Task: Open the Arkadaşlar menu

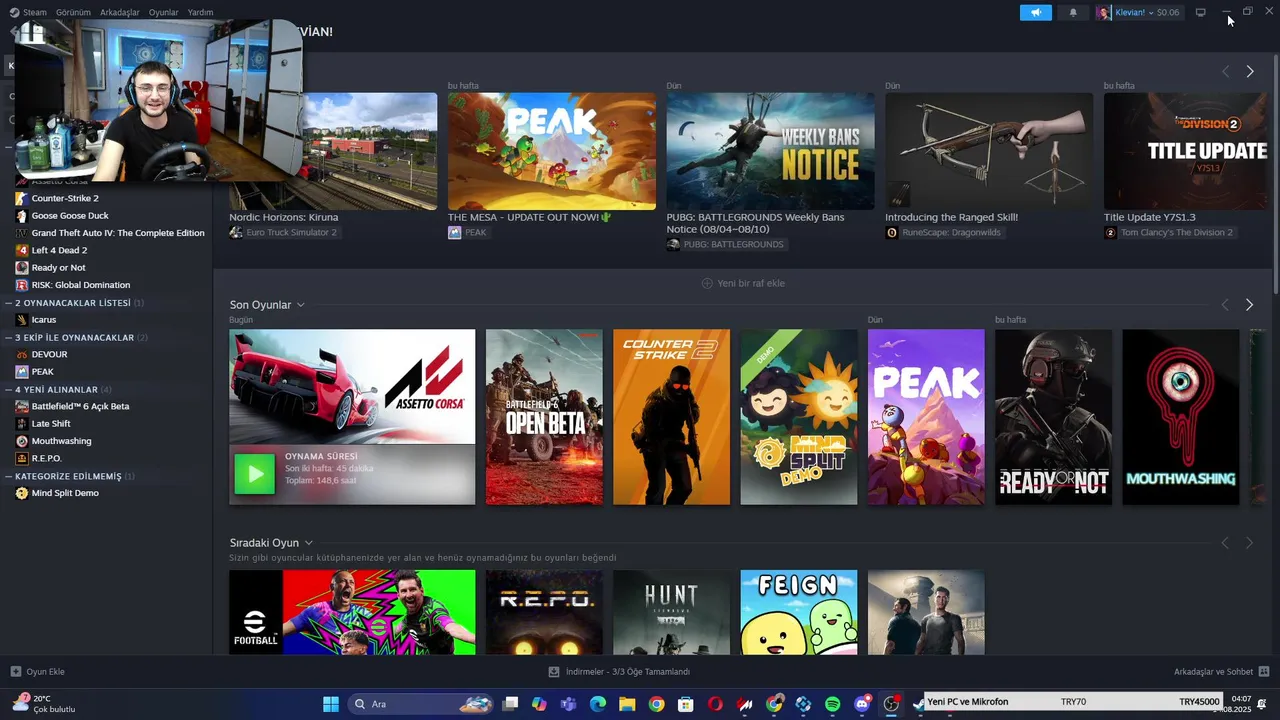Action: coord(120,12)
